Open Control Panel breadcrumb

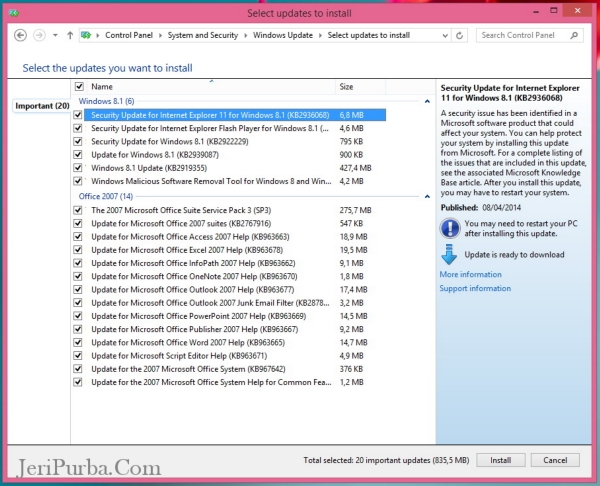click(129, 35)
